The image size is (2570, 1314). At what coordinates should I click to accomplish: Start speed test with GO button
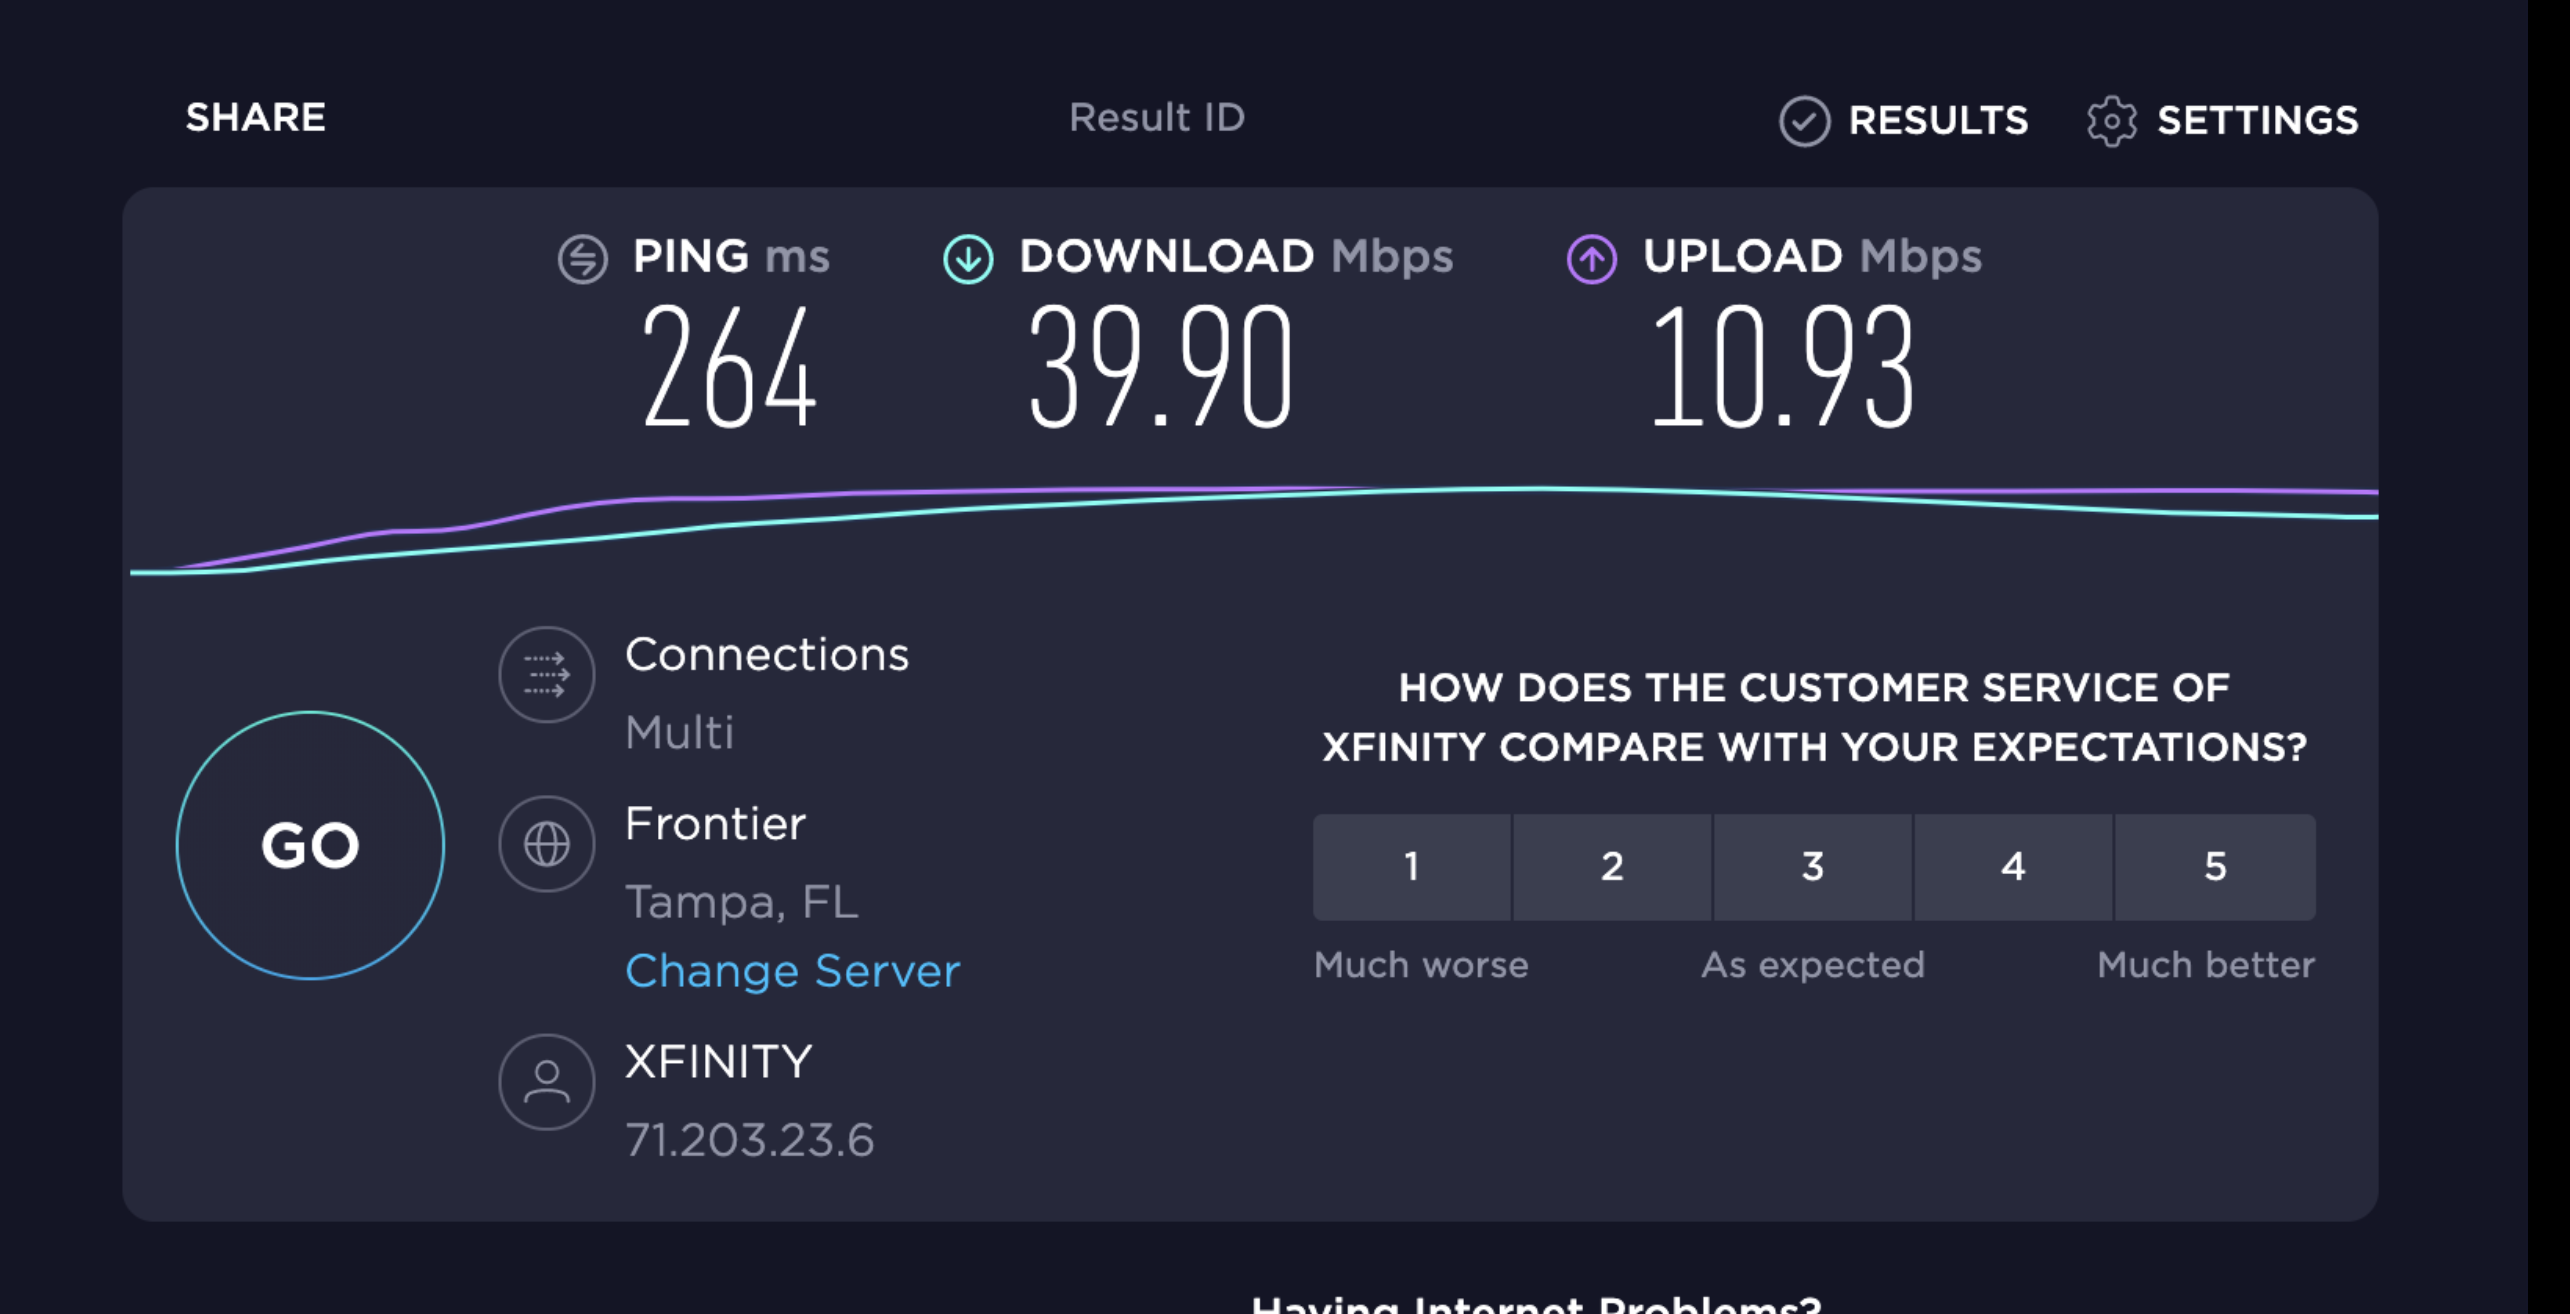(x=310, y=845)
